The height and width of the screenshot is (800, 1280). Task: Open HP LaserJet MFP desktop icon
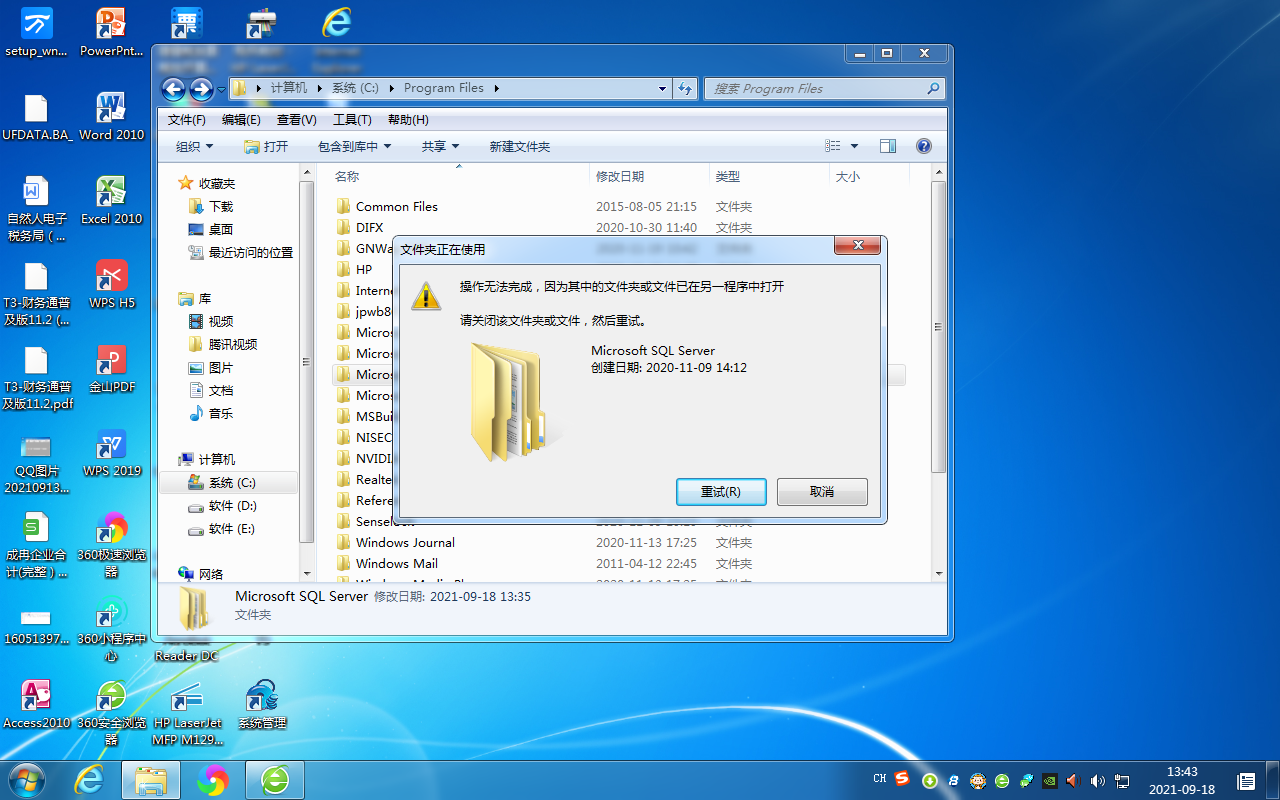[x=187, y=712]
